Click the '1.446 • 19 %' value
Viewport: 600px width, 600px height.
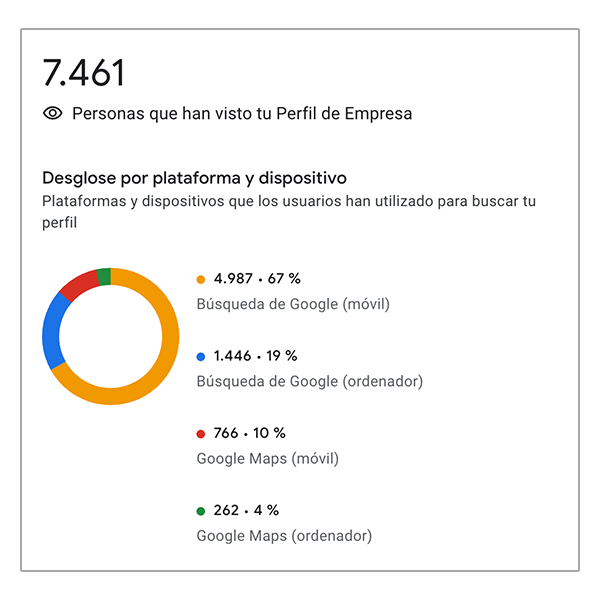click(255, 356)
